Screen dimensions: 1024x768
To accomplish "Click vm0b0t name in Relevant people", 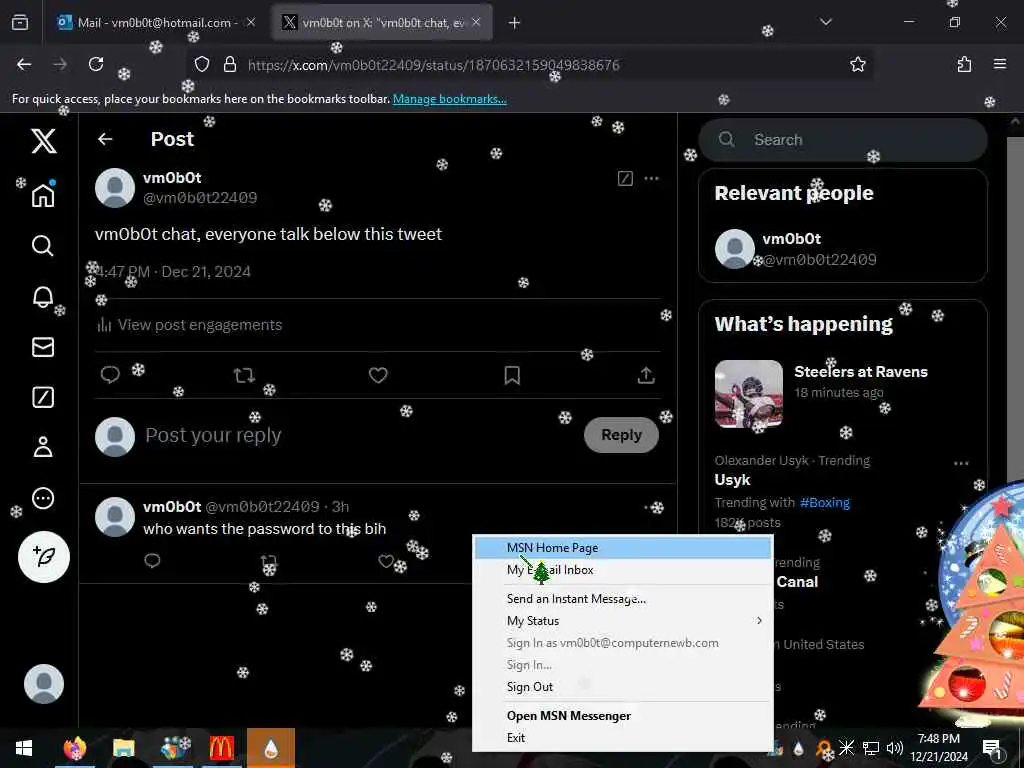I will pos(792,238).
